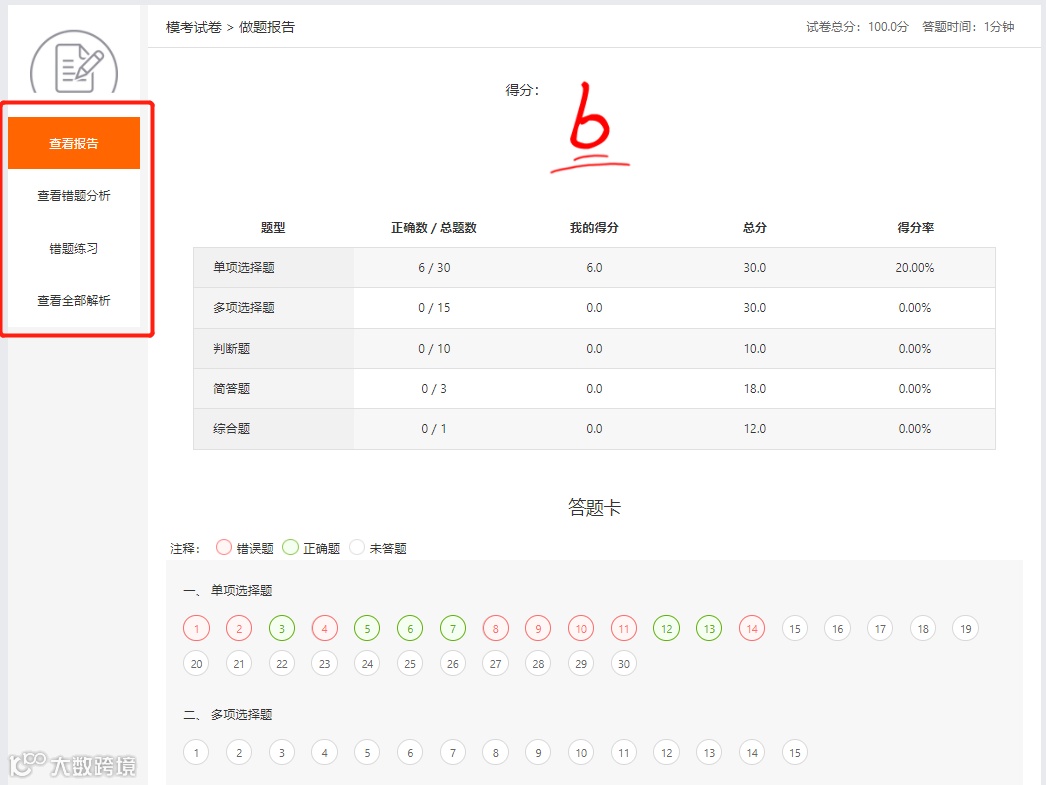
Task: Open unanswered single-choice question 24
Action: click(x=367, y=664)
